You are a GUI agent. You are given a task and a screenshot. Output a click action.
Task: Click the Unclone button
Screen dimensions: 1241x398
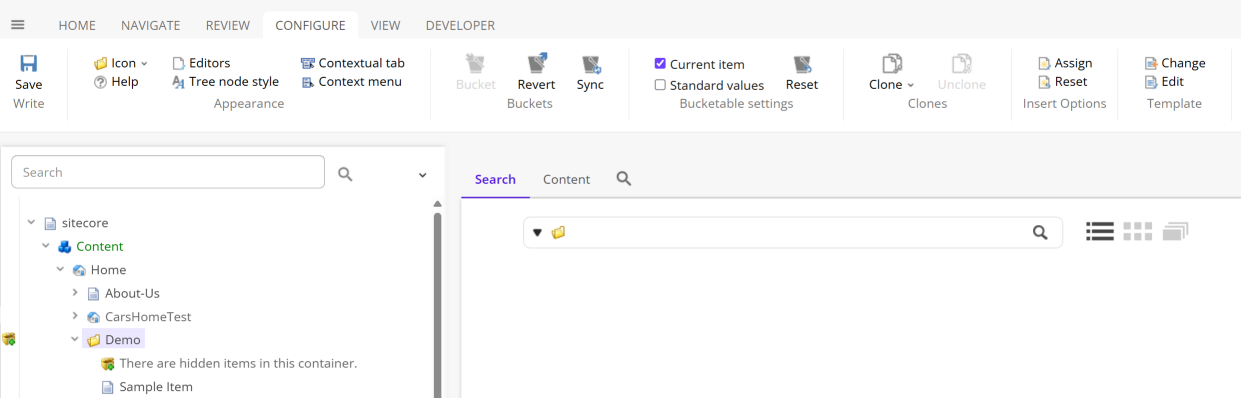point(961,73)
